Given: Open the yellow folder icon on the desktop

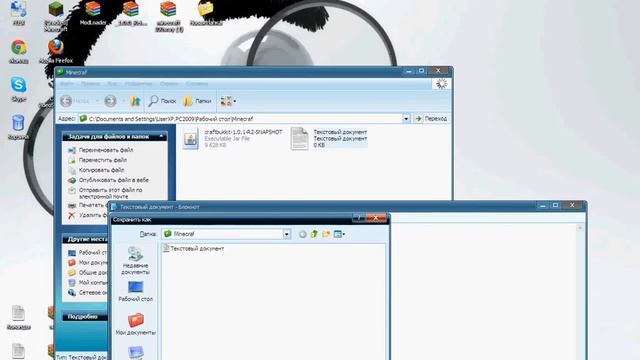Looking at the screenshot, I should [206, 12].
